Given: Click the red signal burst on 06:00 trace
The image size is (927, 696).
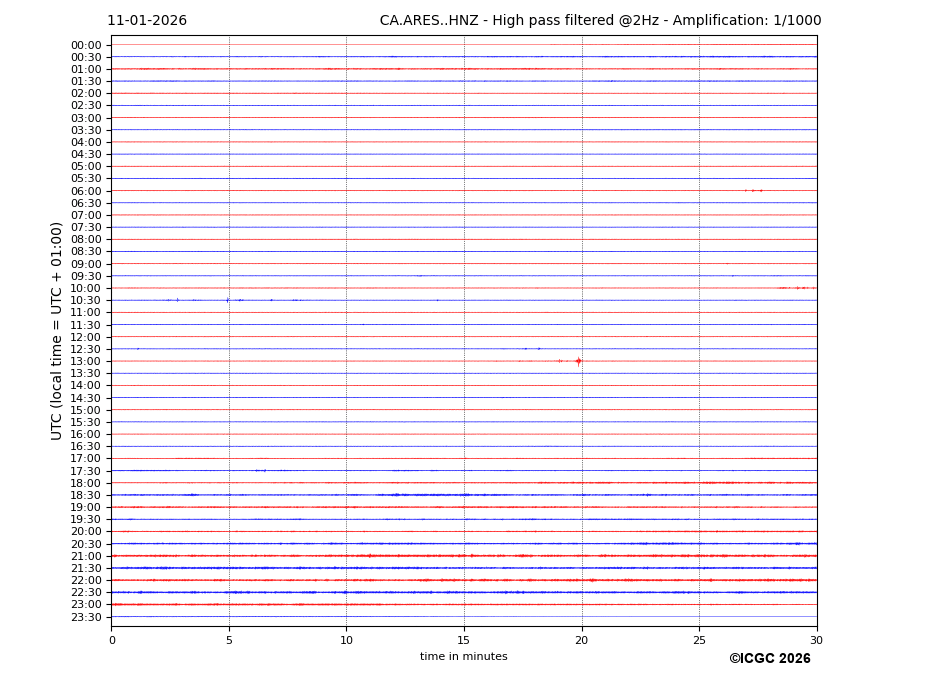Looking at the screenshot, I should click(753, 190).
